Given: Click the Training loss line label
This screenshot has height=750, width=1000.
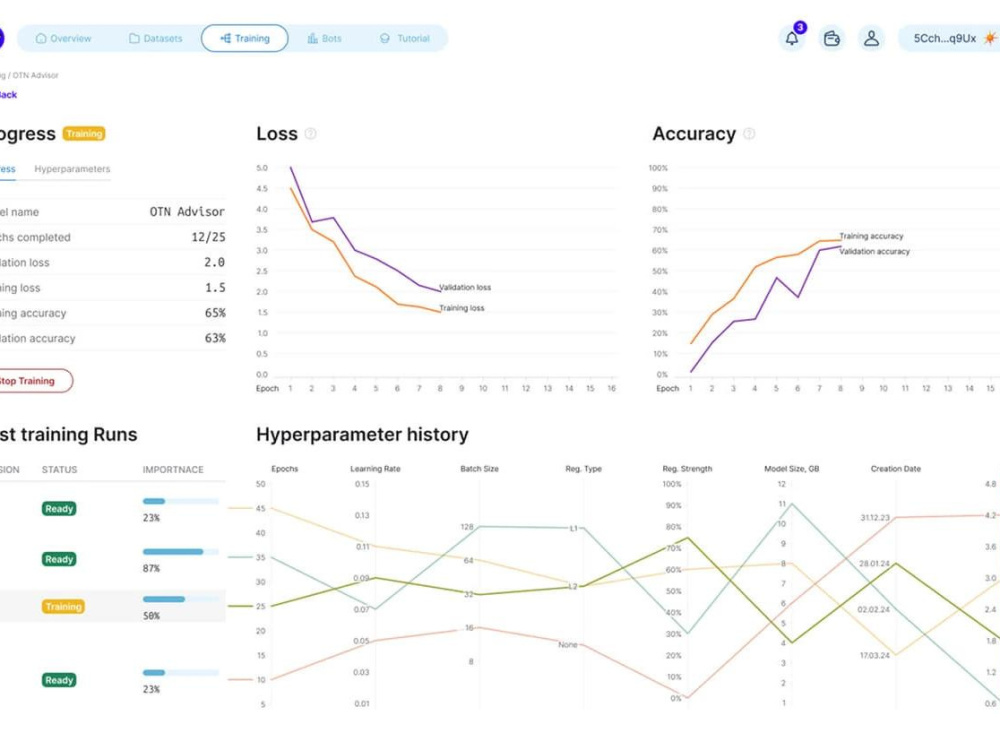Looking at the screenshot, I should tap(462, 308).
